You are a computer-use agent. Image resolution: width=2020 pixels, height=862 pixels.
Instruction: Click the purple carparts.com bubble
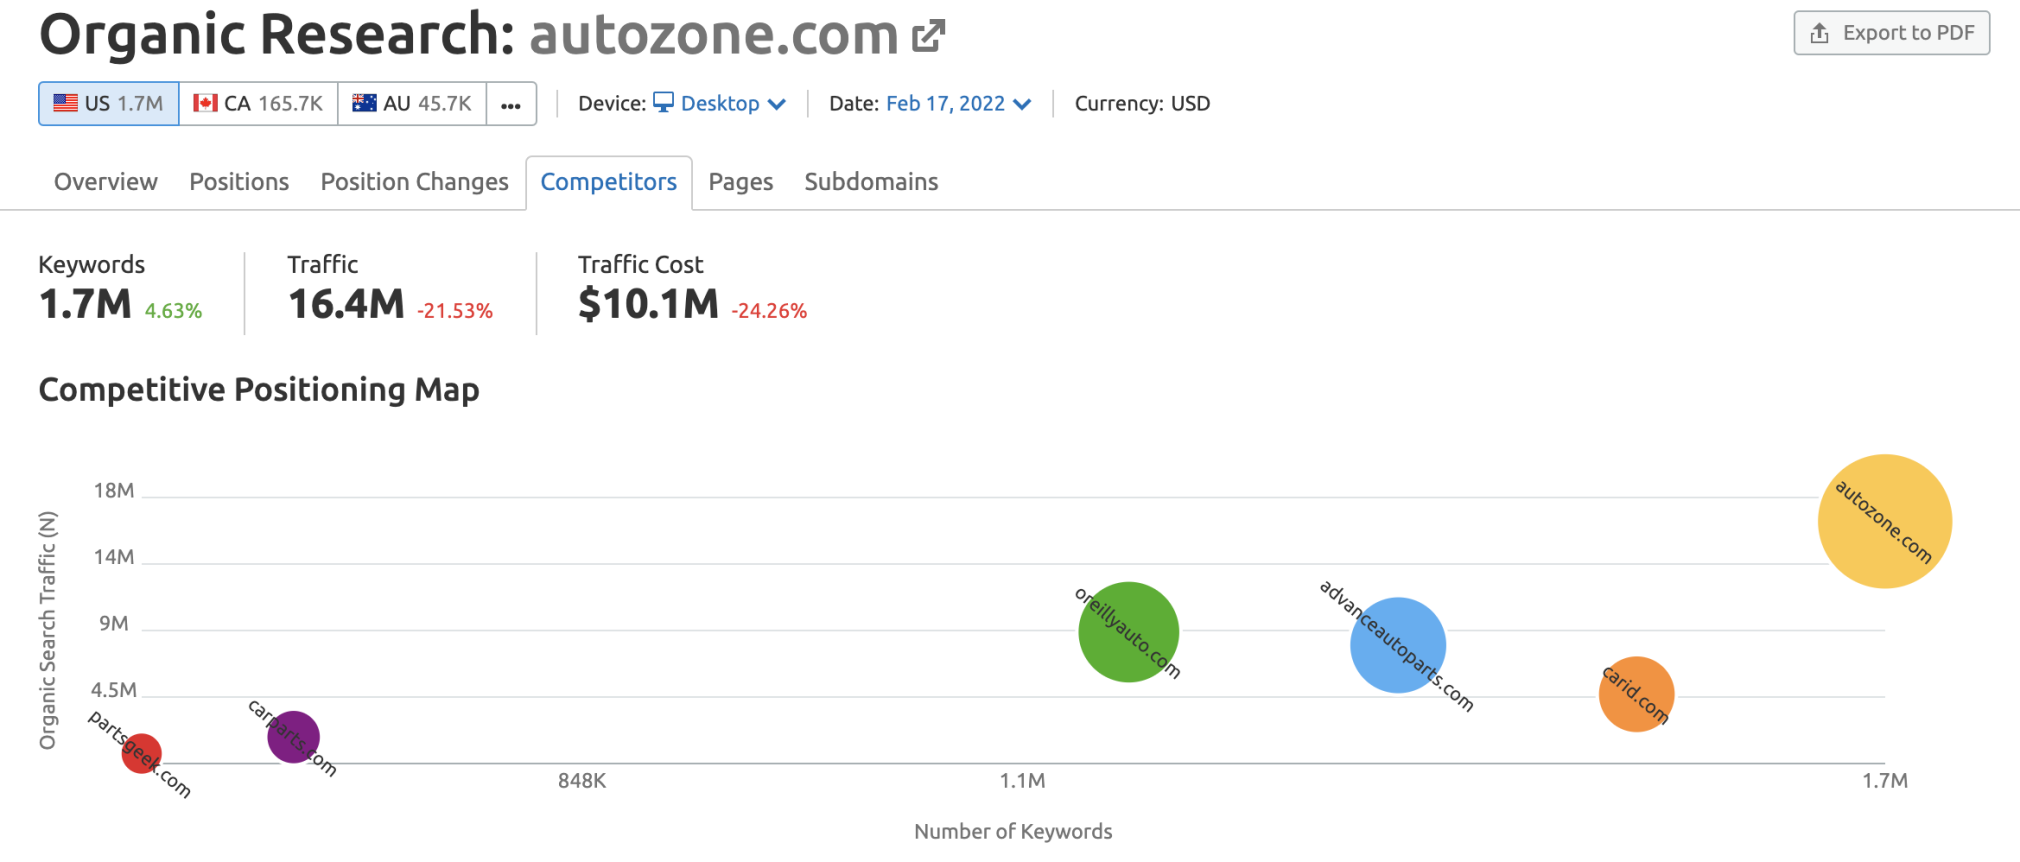coord(293,737)
